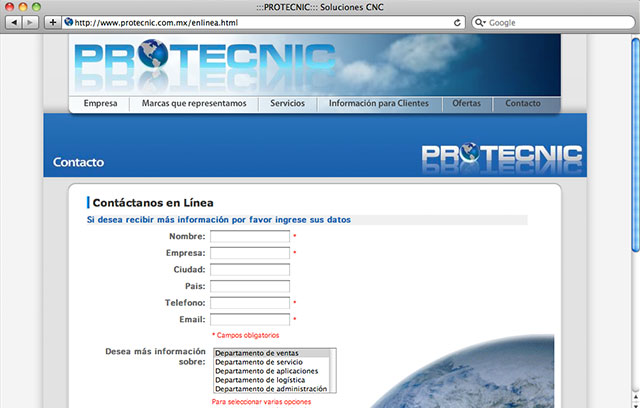Click the Campos obligatorios note

(246, 335)
